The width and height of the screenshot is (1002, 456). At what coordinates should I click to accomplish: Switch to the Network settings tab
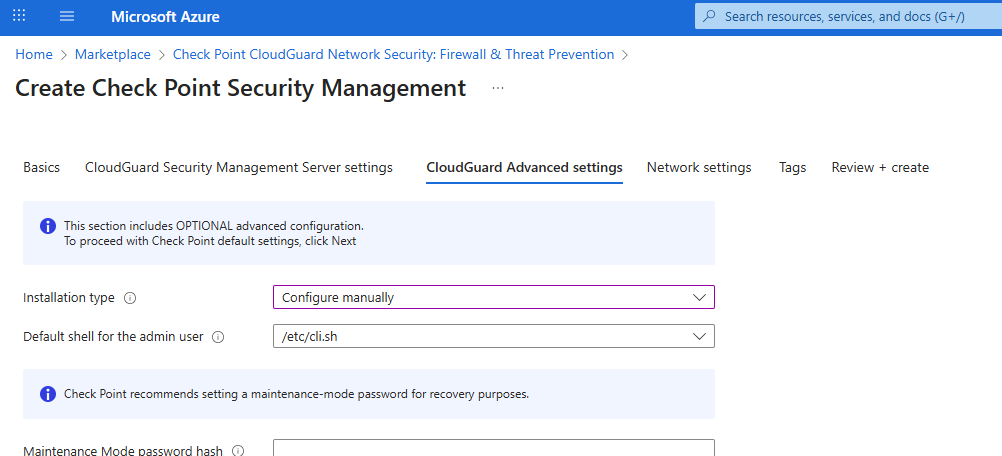coord(699,167)
